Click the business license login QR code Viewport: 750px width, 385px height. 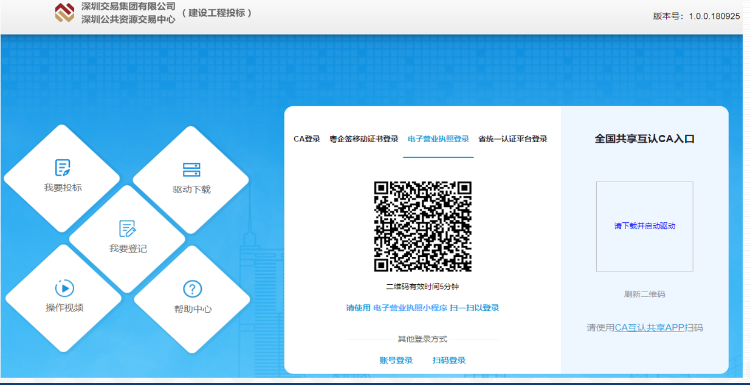pyautogui.click(x=423, y=227)
